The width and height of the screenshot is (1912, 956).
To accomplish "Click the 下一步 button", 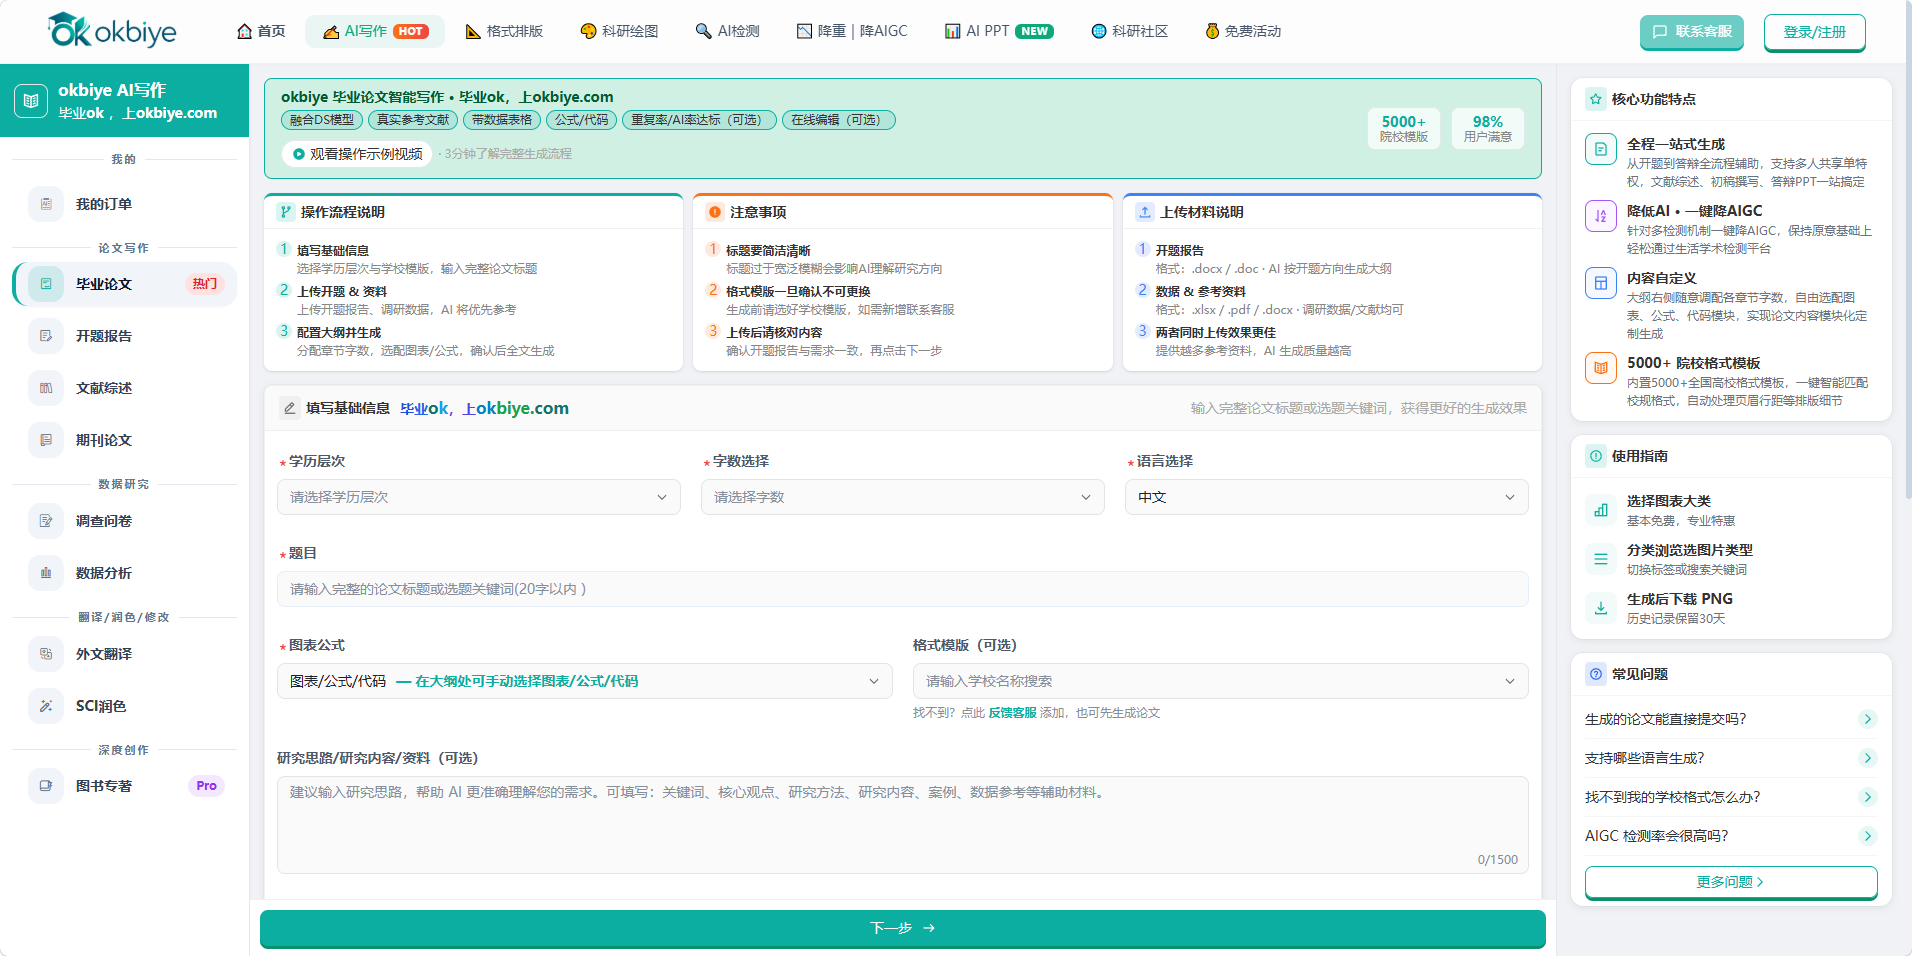I will 903,928.
